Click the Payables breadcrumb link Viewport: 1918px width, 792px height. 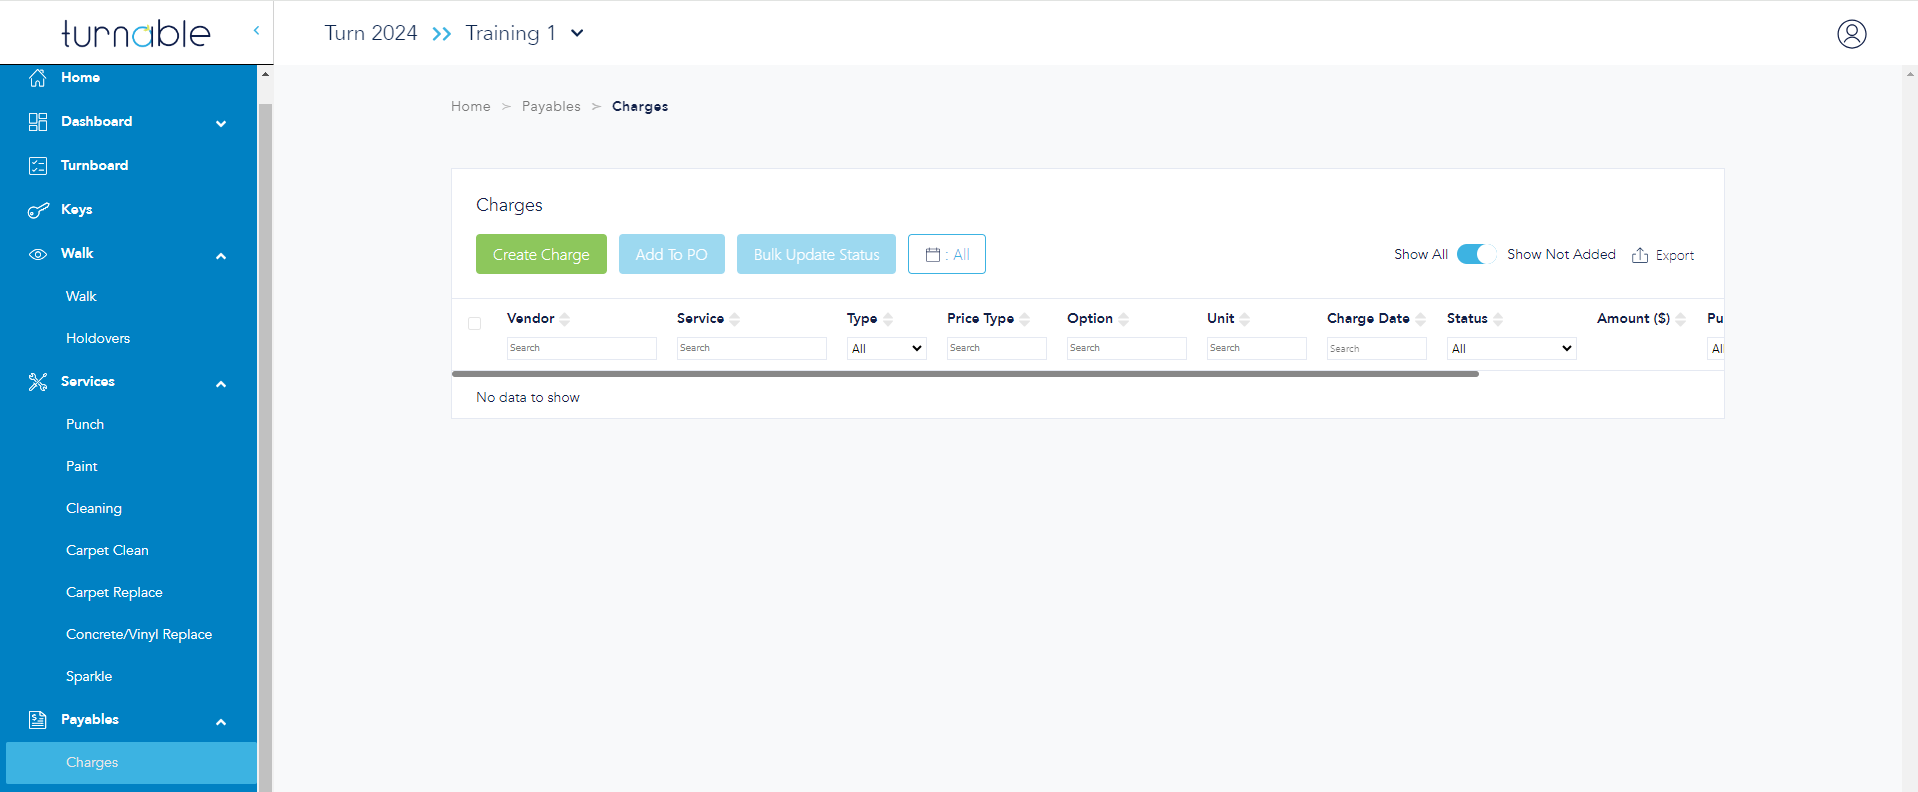[551, 106]
